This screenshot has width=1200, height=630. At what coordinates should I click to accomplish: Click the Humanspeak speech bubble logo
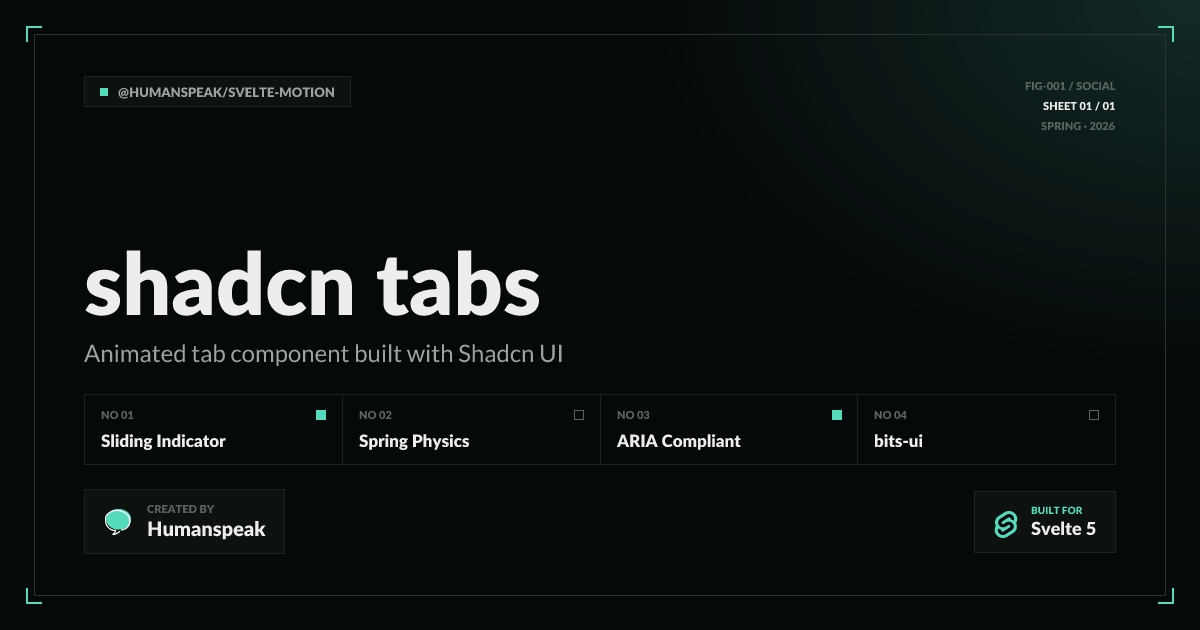pyautogui.click(x=118, y=522)
